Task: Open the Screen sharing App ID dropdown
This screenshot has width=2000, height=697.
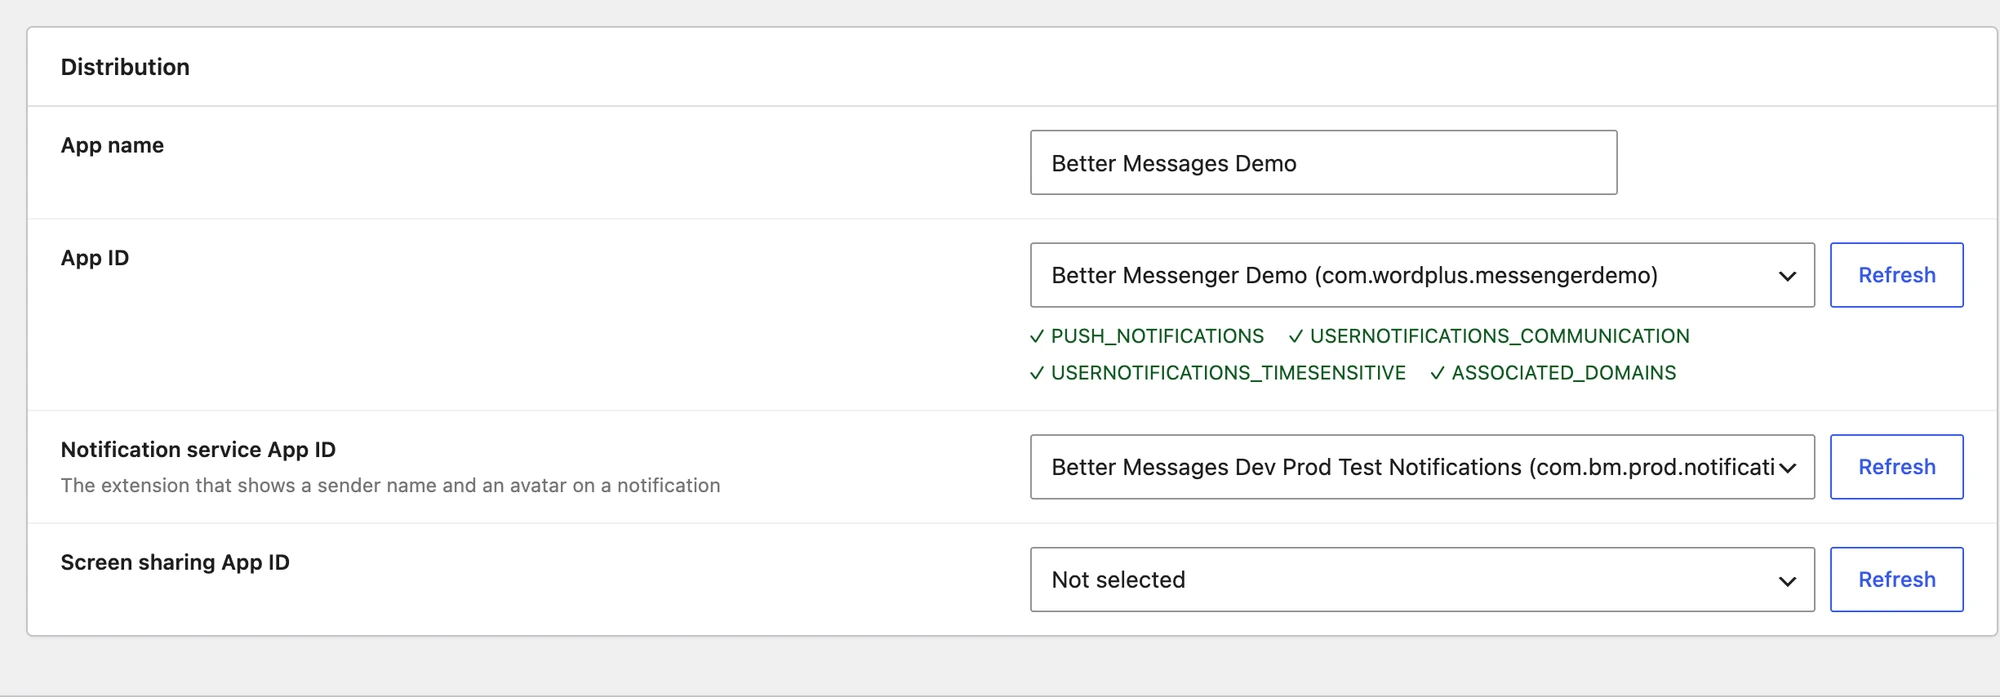Action: 1422,579
